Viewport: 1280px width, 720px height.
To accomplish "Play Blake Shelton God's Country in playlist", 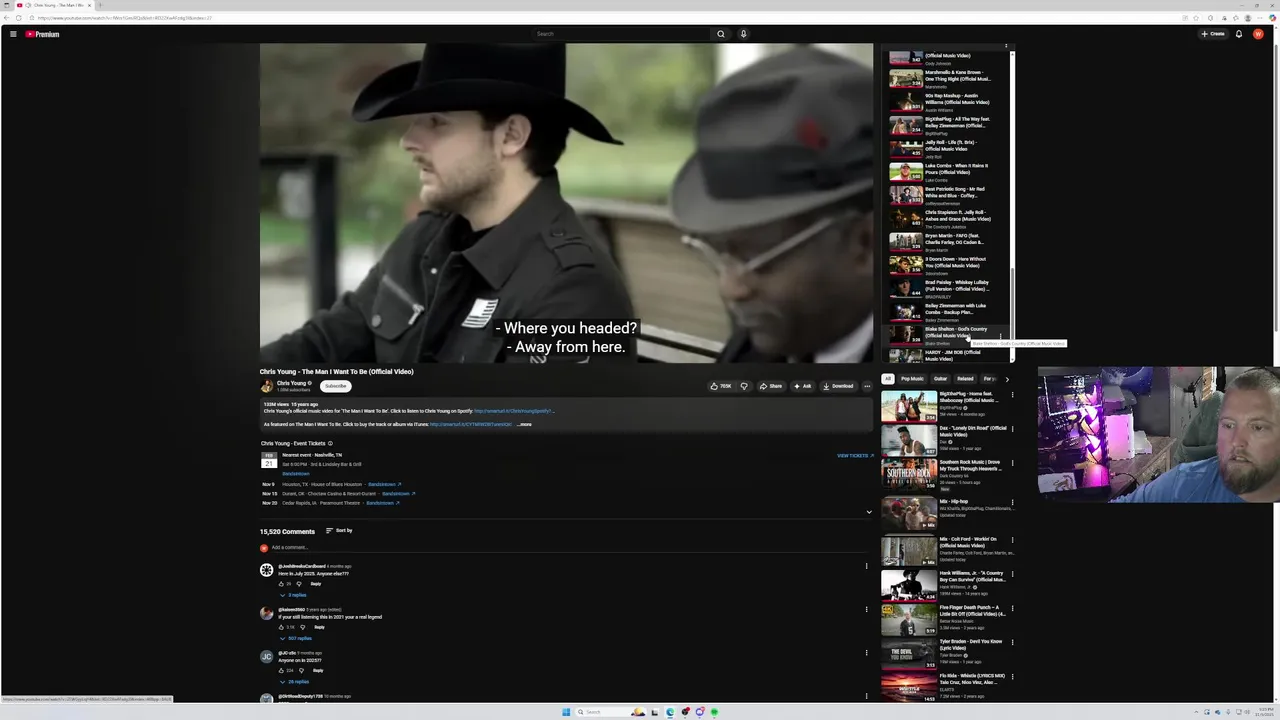I will point(945,335).
